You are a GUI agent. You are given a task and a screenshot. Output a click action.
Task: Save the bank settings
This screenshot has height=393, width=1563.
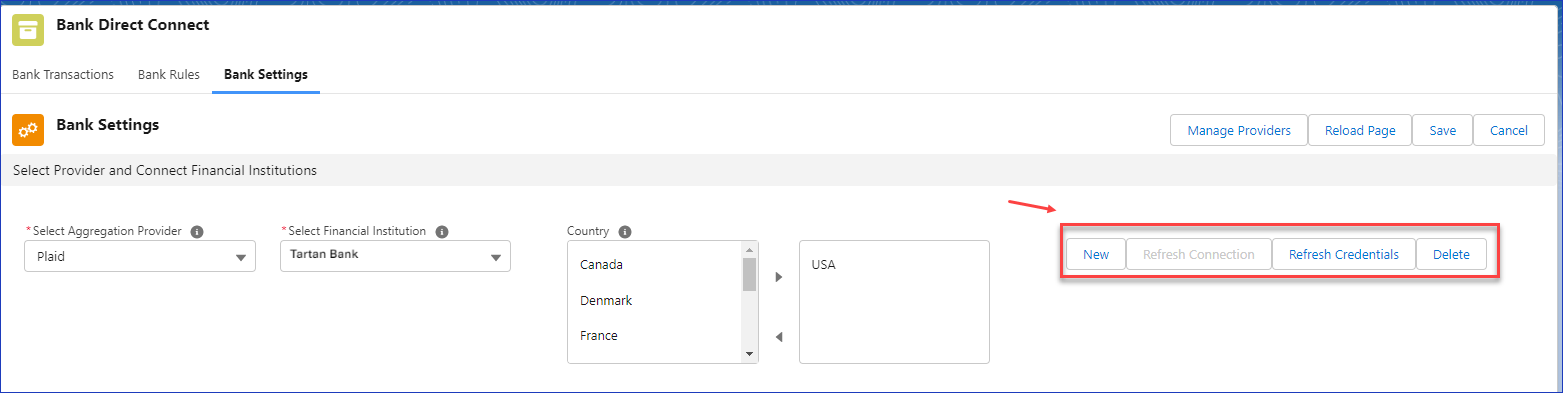1443,130
